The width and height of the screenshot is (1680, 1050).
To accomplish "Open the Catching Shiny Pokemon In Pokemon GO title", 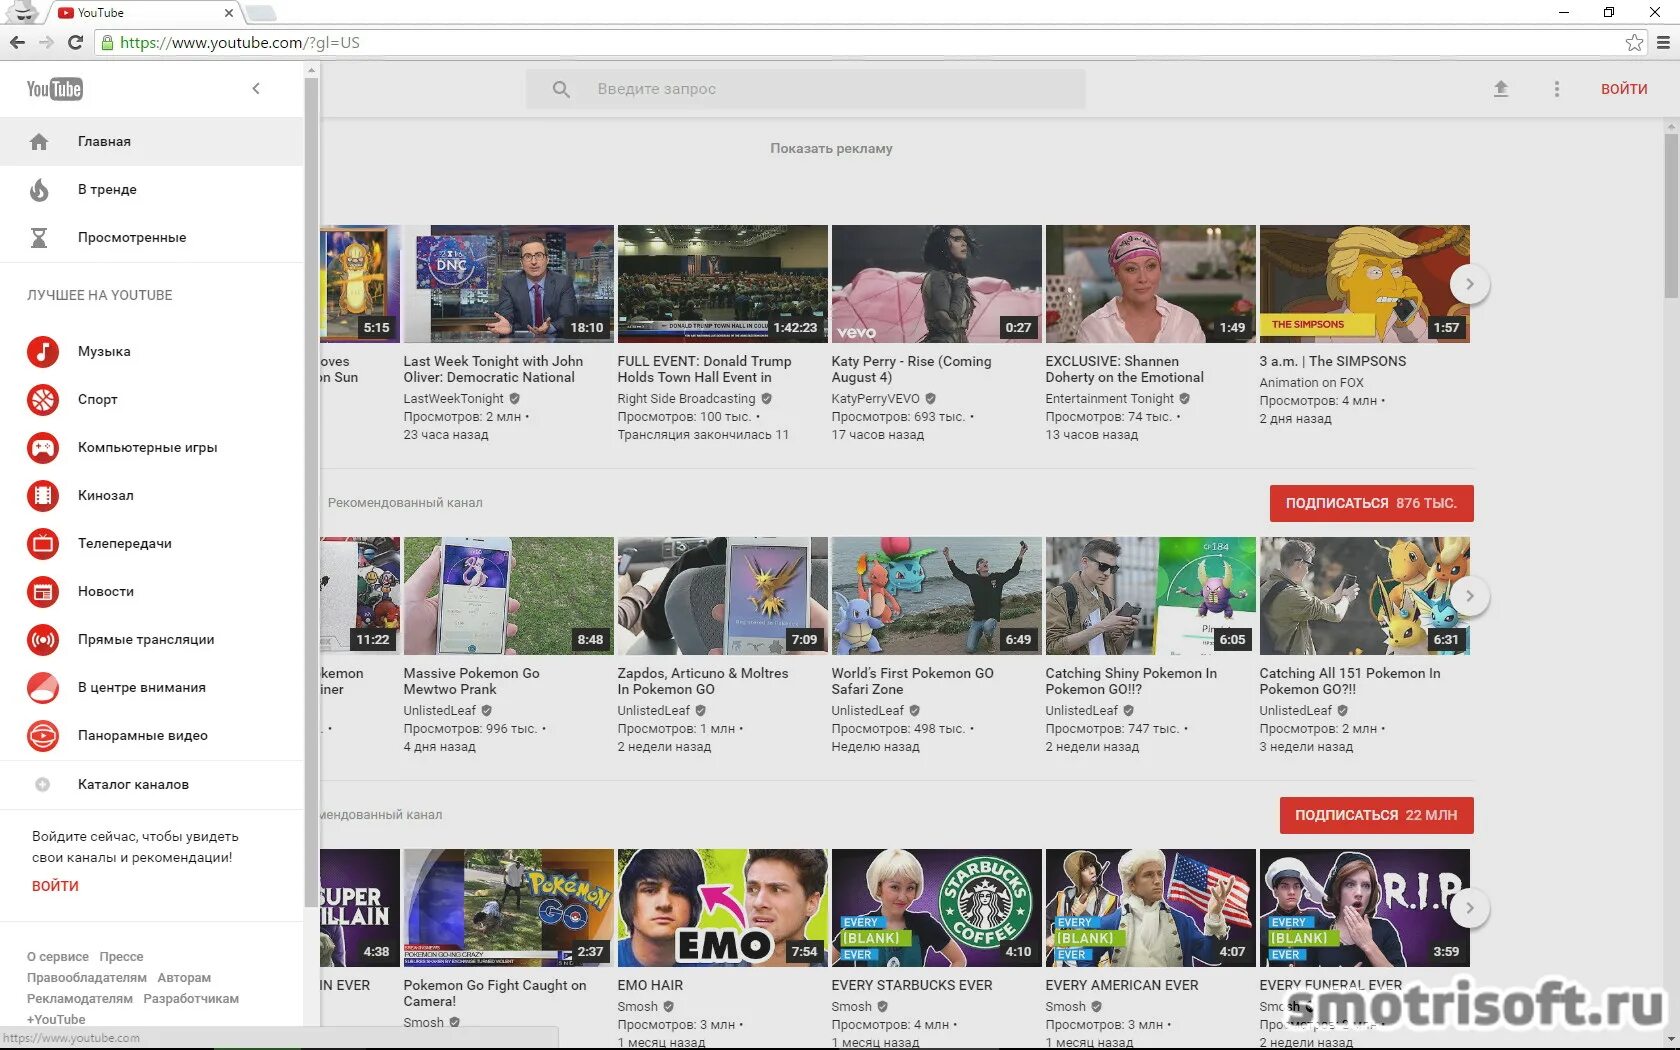I will point(1131,681).
